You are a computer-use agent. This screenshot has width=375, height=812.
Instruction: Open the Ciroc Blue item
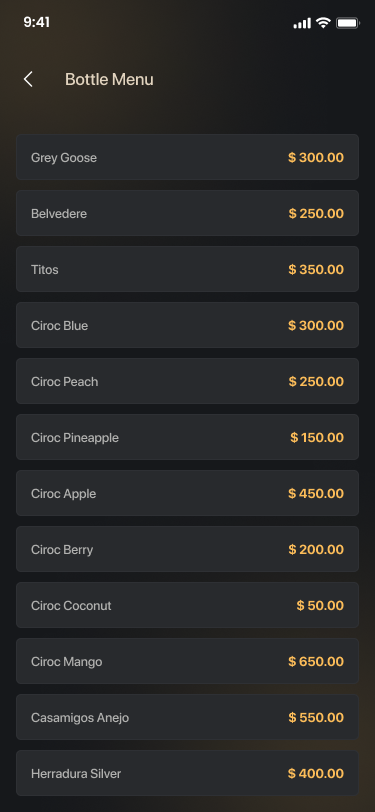click(x=188, y=325)
